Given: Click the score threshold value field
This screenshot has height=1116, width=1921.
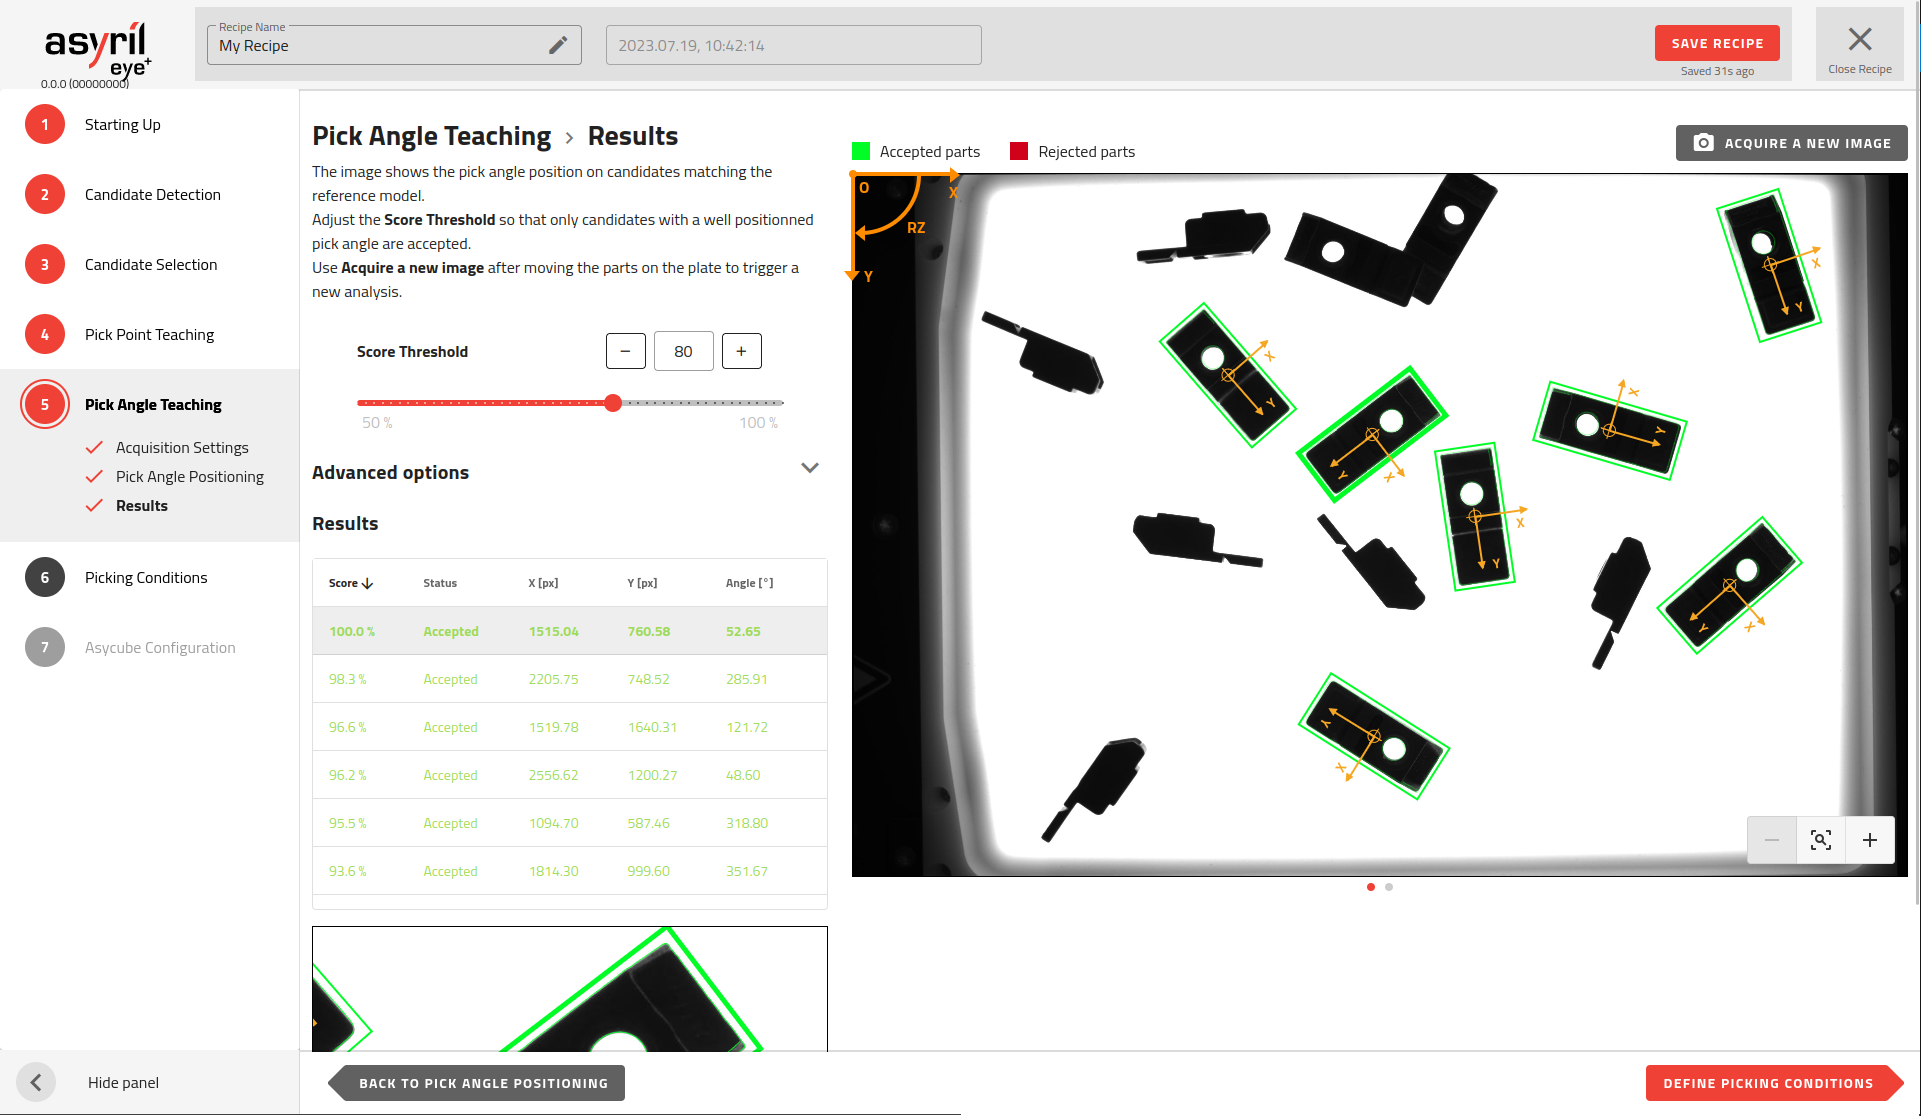Looking at the screenshot, I should coord(683,351).
